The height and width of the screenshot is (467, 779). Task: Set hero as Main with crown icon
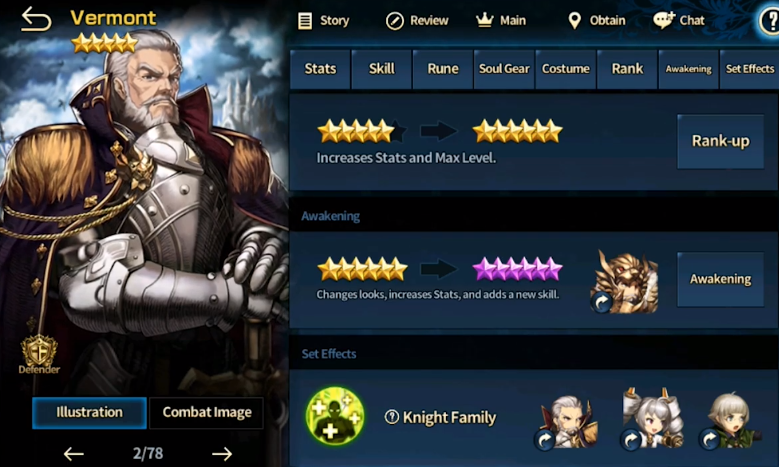click(x=484, y=20)
